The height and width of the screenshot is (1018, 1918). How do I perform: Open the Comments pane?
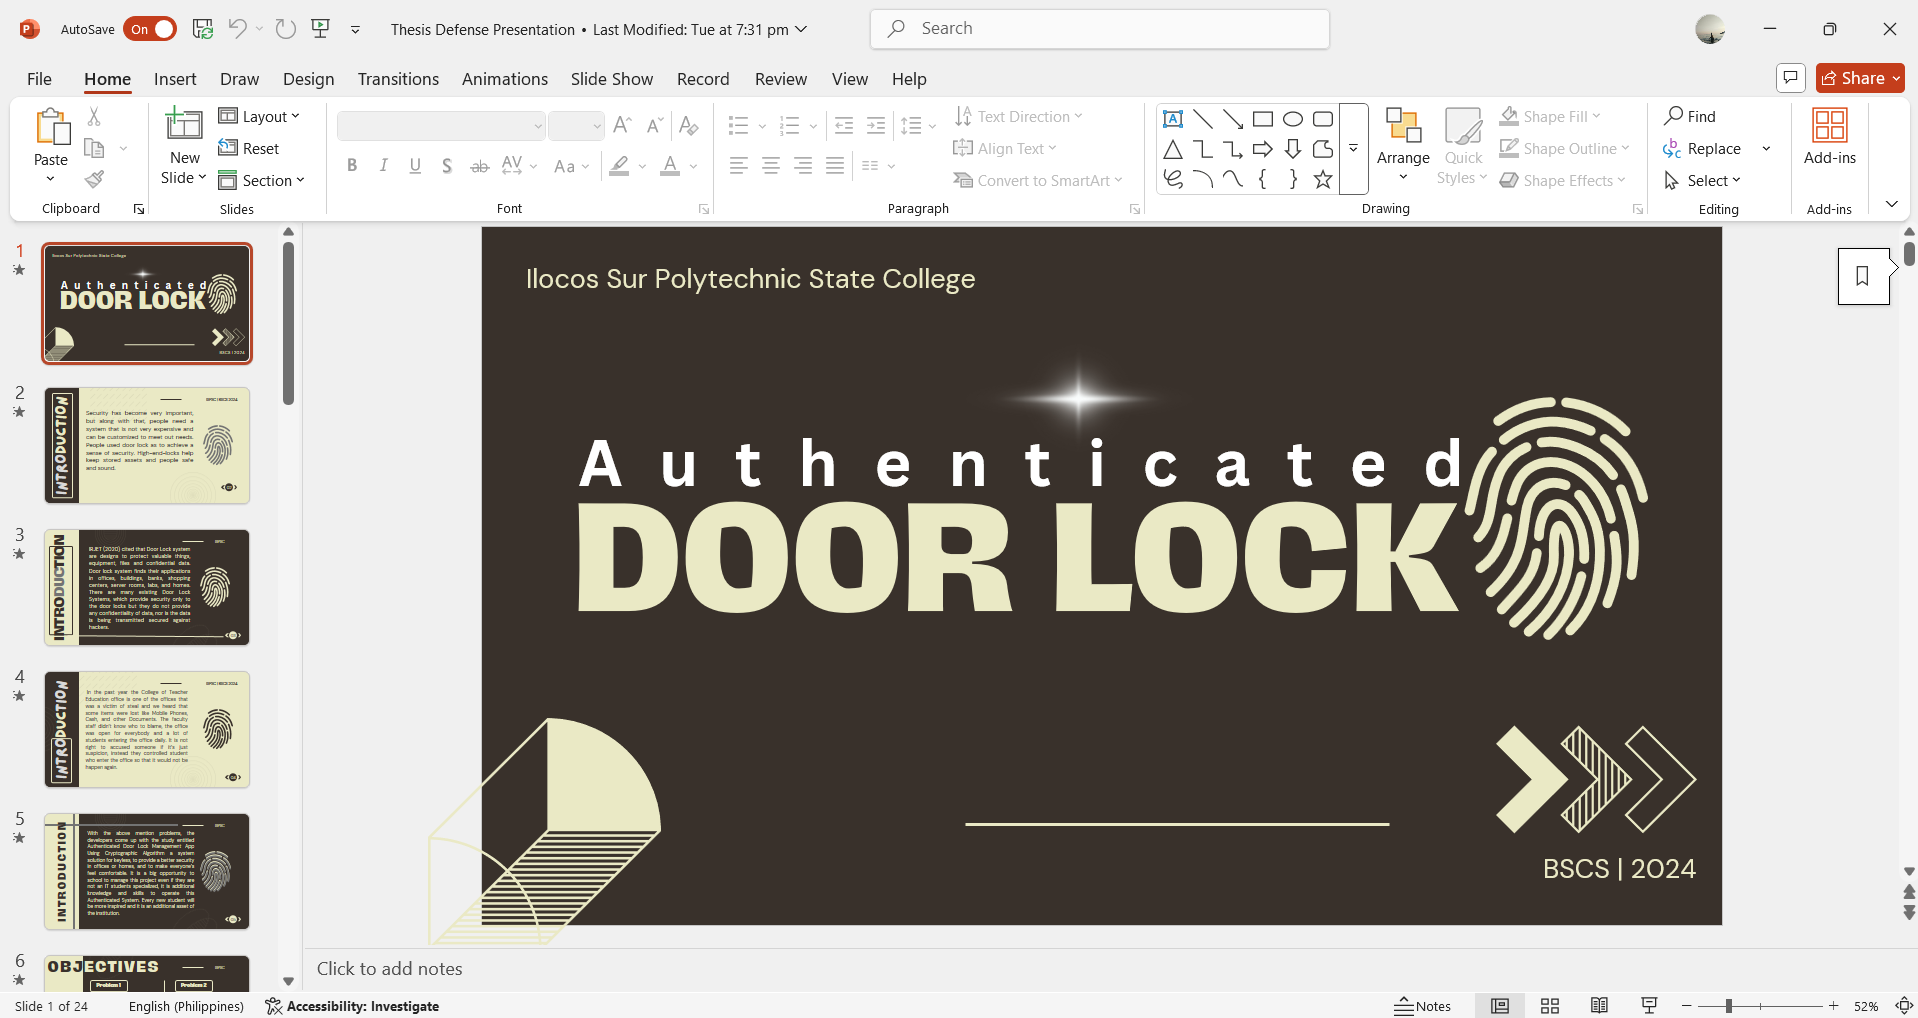(x=1790, y=78)
